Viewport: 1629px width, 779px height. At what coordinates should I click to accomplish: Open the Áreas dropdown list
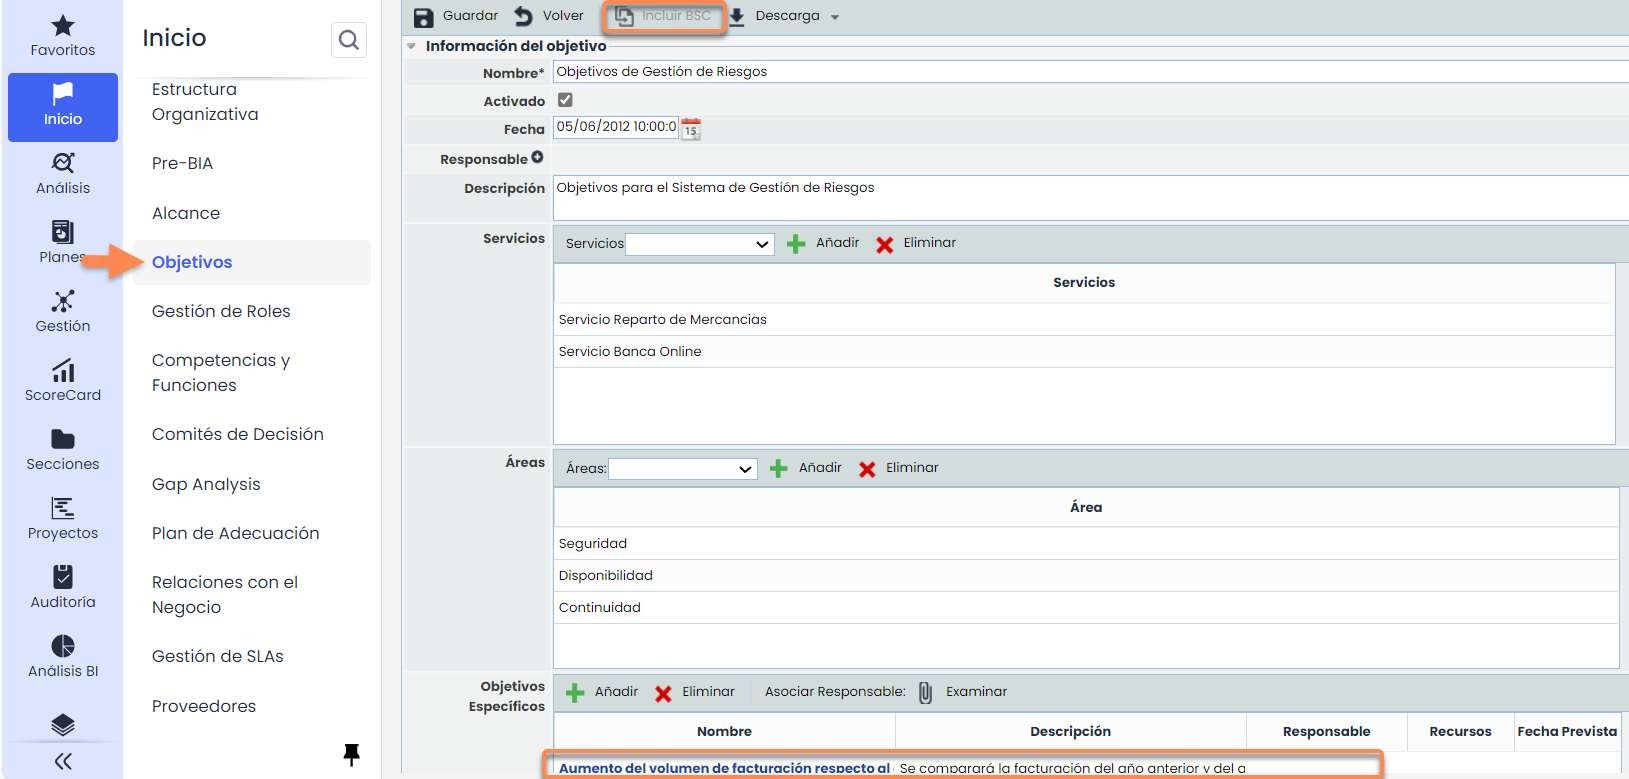tap(682, 469)
